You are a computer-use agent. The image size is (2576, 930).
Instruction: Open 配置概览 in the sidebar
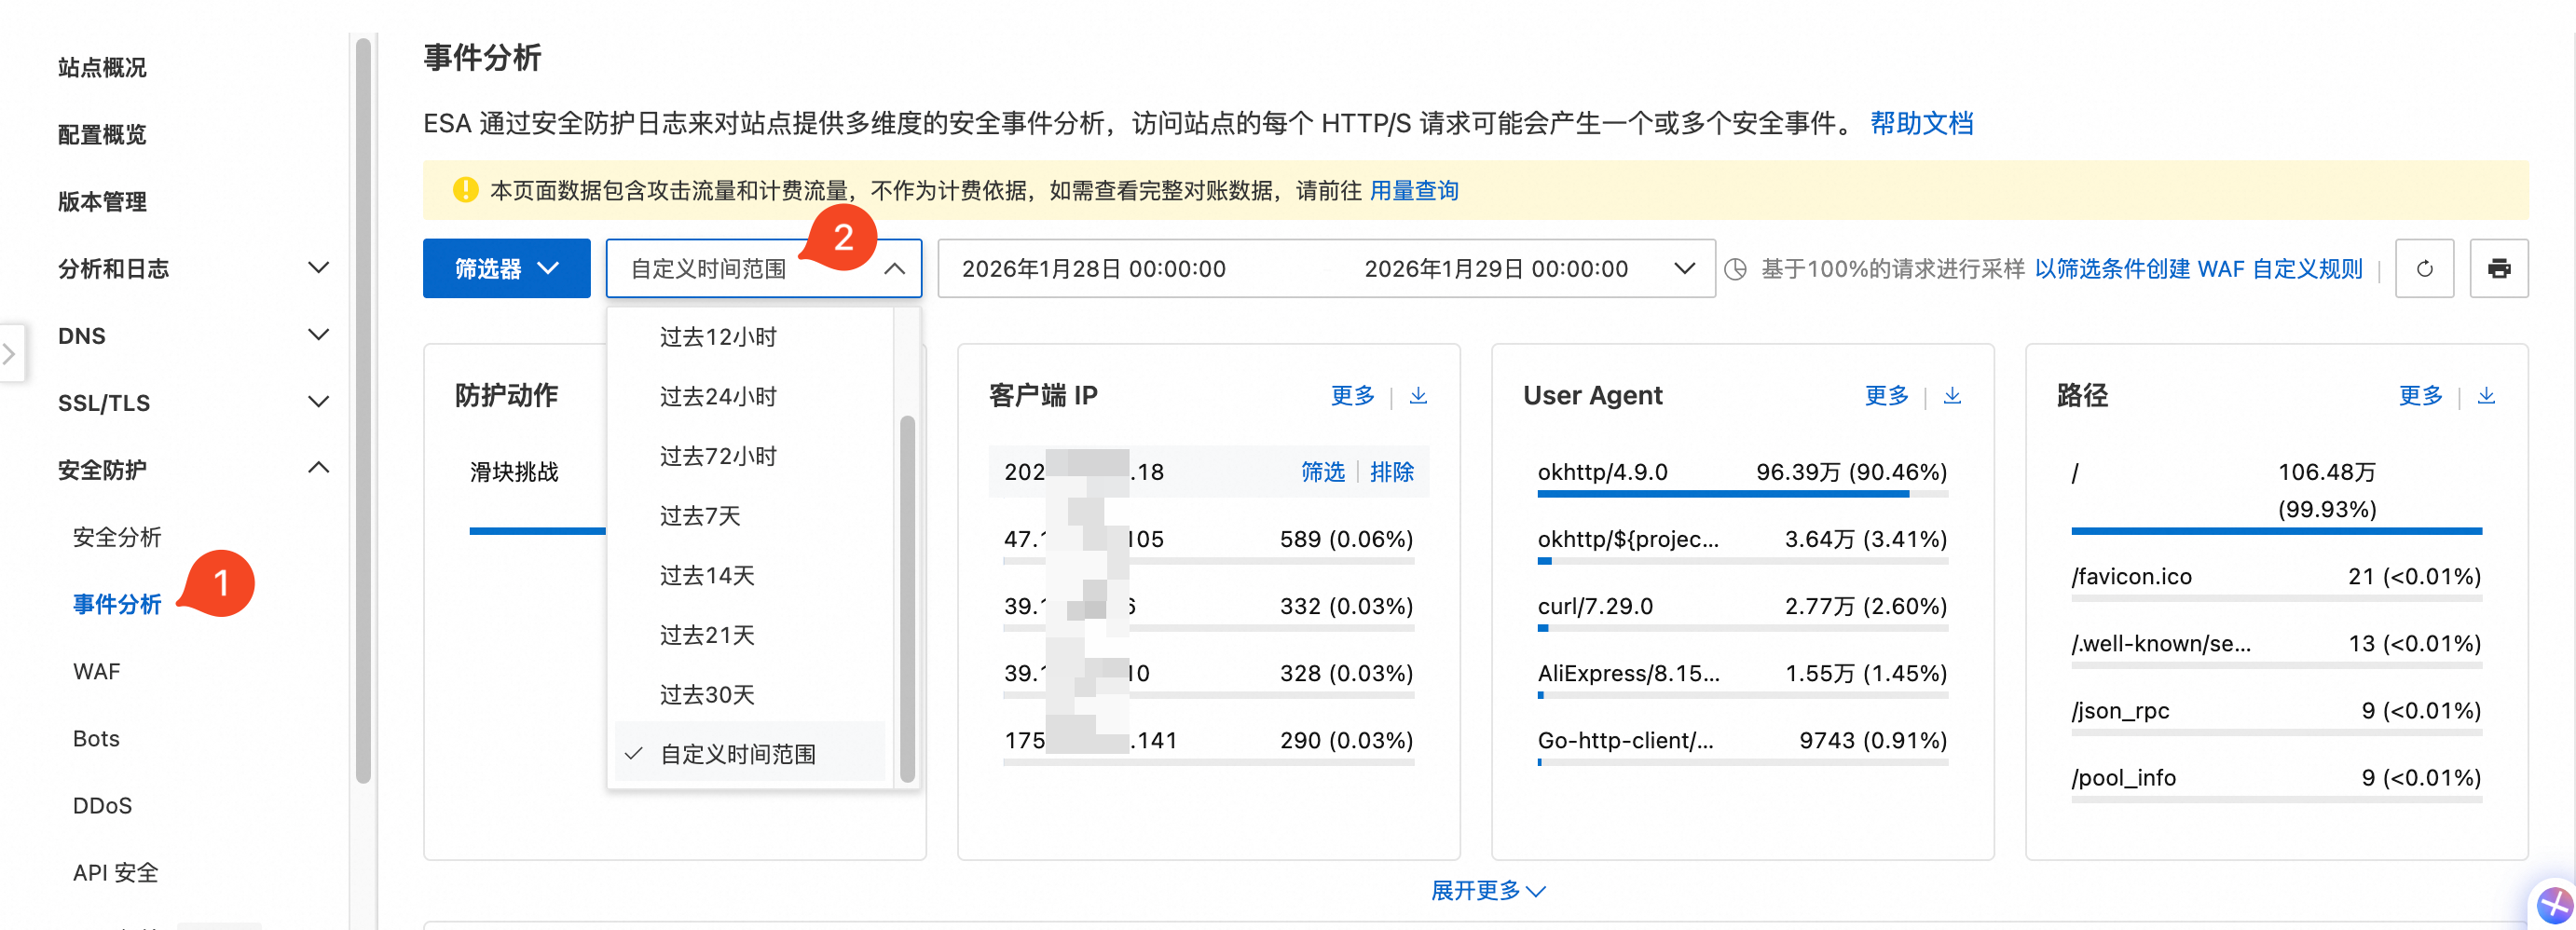tap(102, 134)
